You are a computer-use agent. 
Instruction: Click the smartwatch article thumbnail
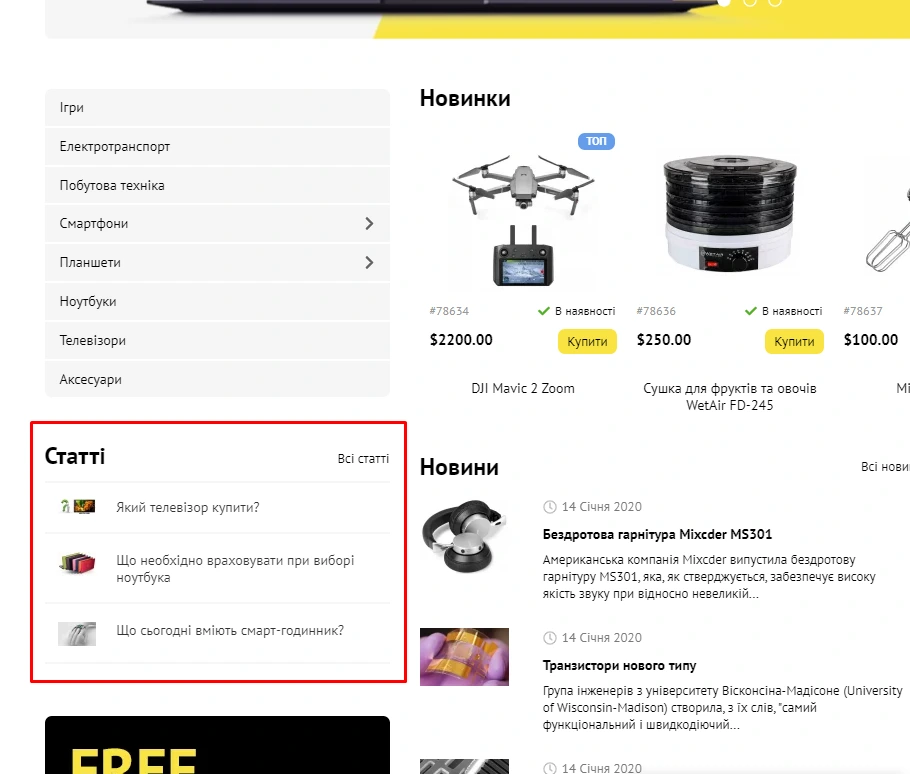point(77,634)
